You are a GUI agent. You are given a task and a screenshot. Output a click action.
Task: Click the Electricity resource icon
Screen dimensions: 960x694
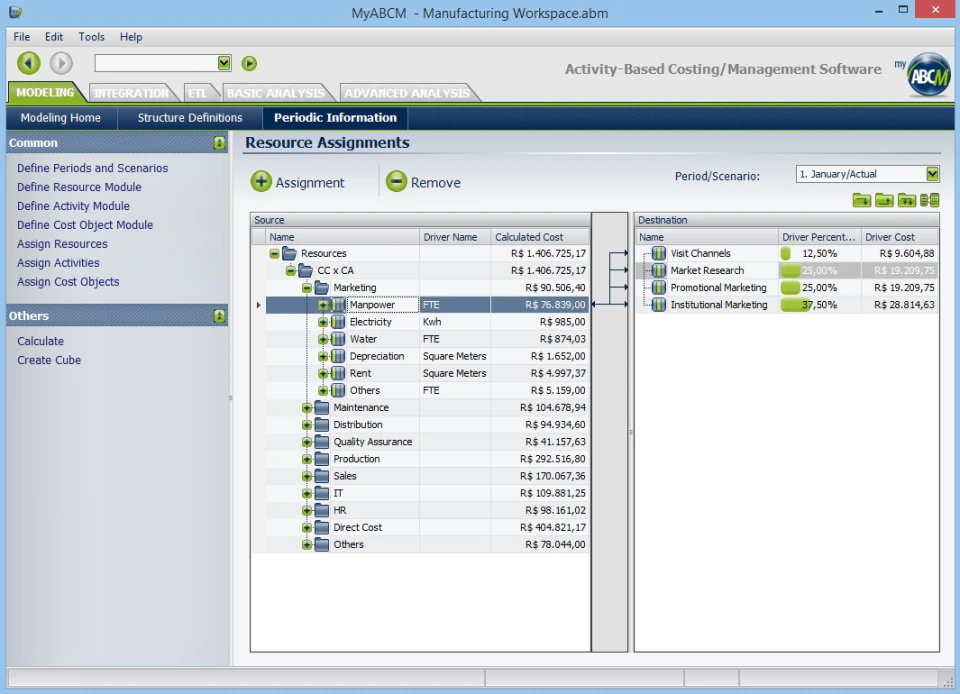pos(338,322)
